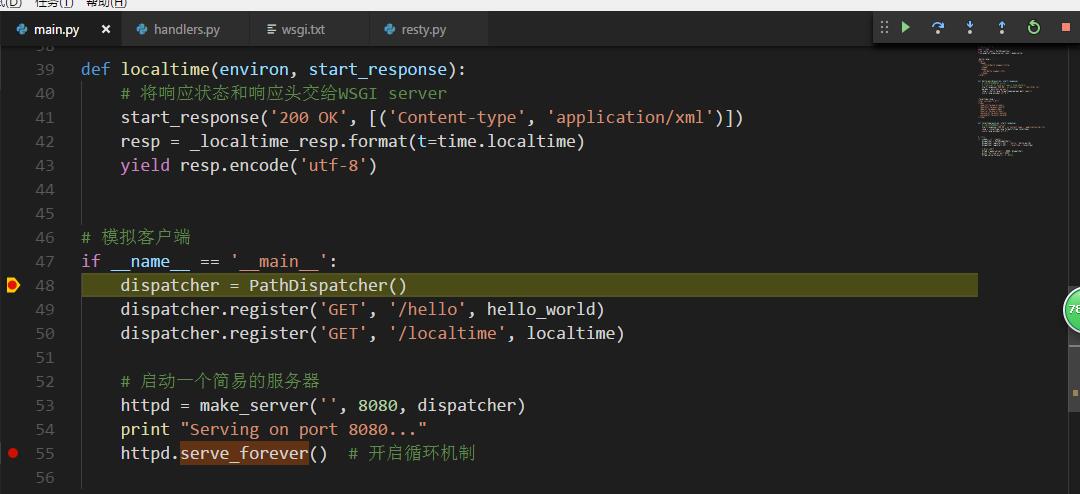This screenshot has height=494, width=1080.
Task: Step out of the current function
Action: [1001, 28]
